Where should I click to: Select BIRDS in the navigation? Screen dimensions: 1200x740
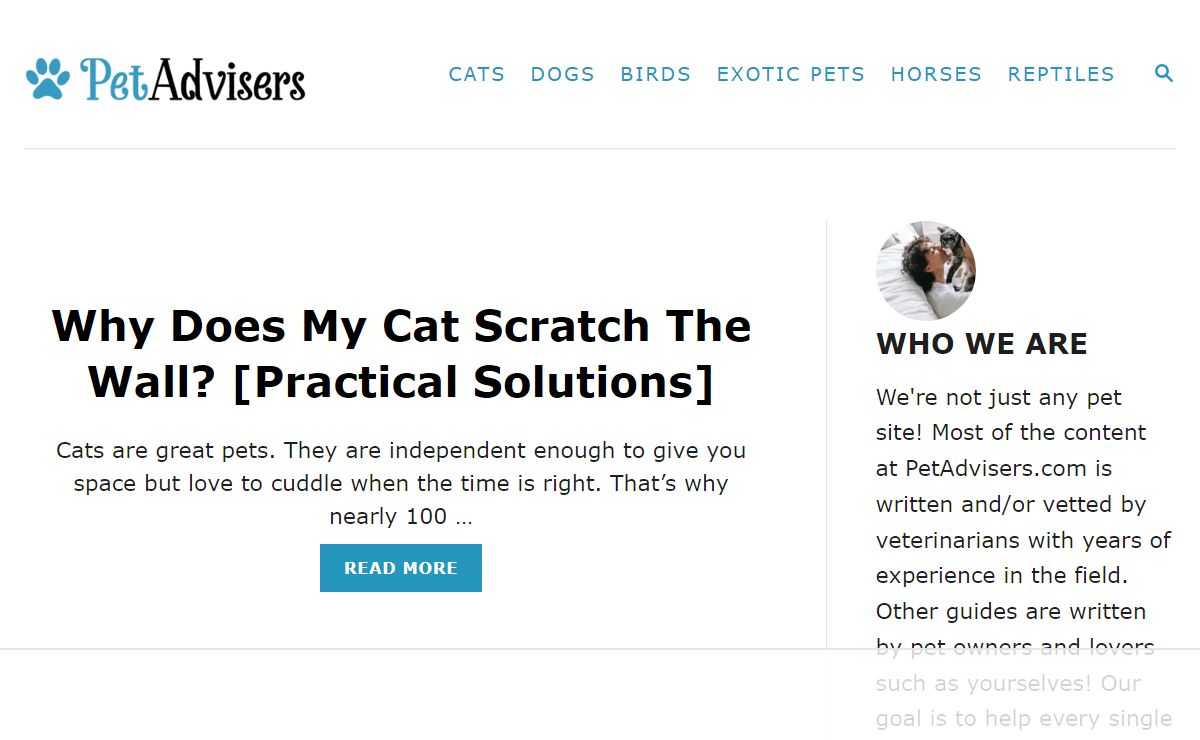(655, 74)
